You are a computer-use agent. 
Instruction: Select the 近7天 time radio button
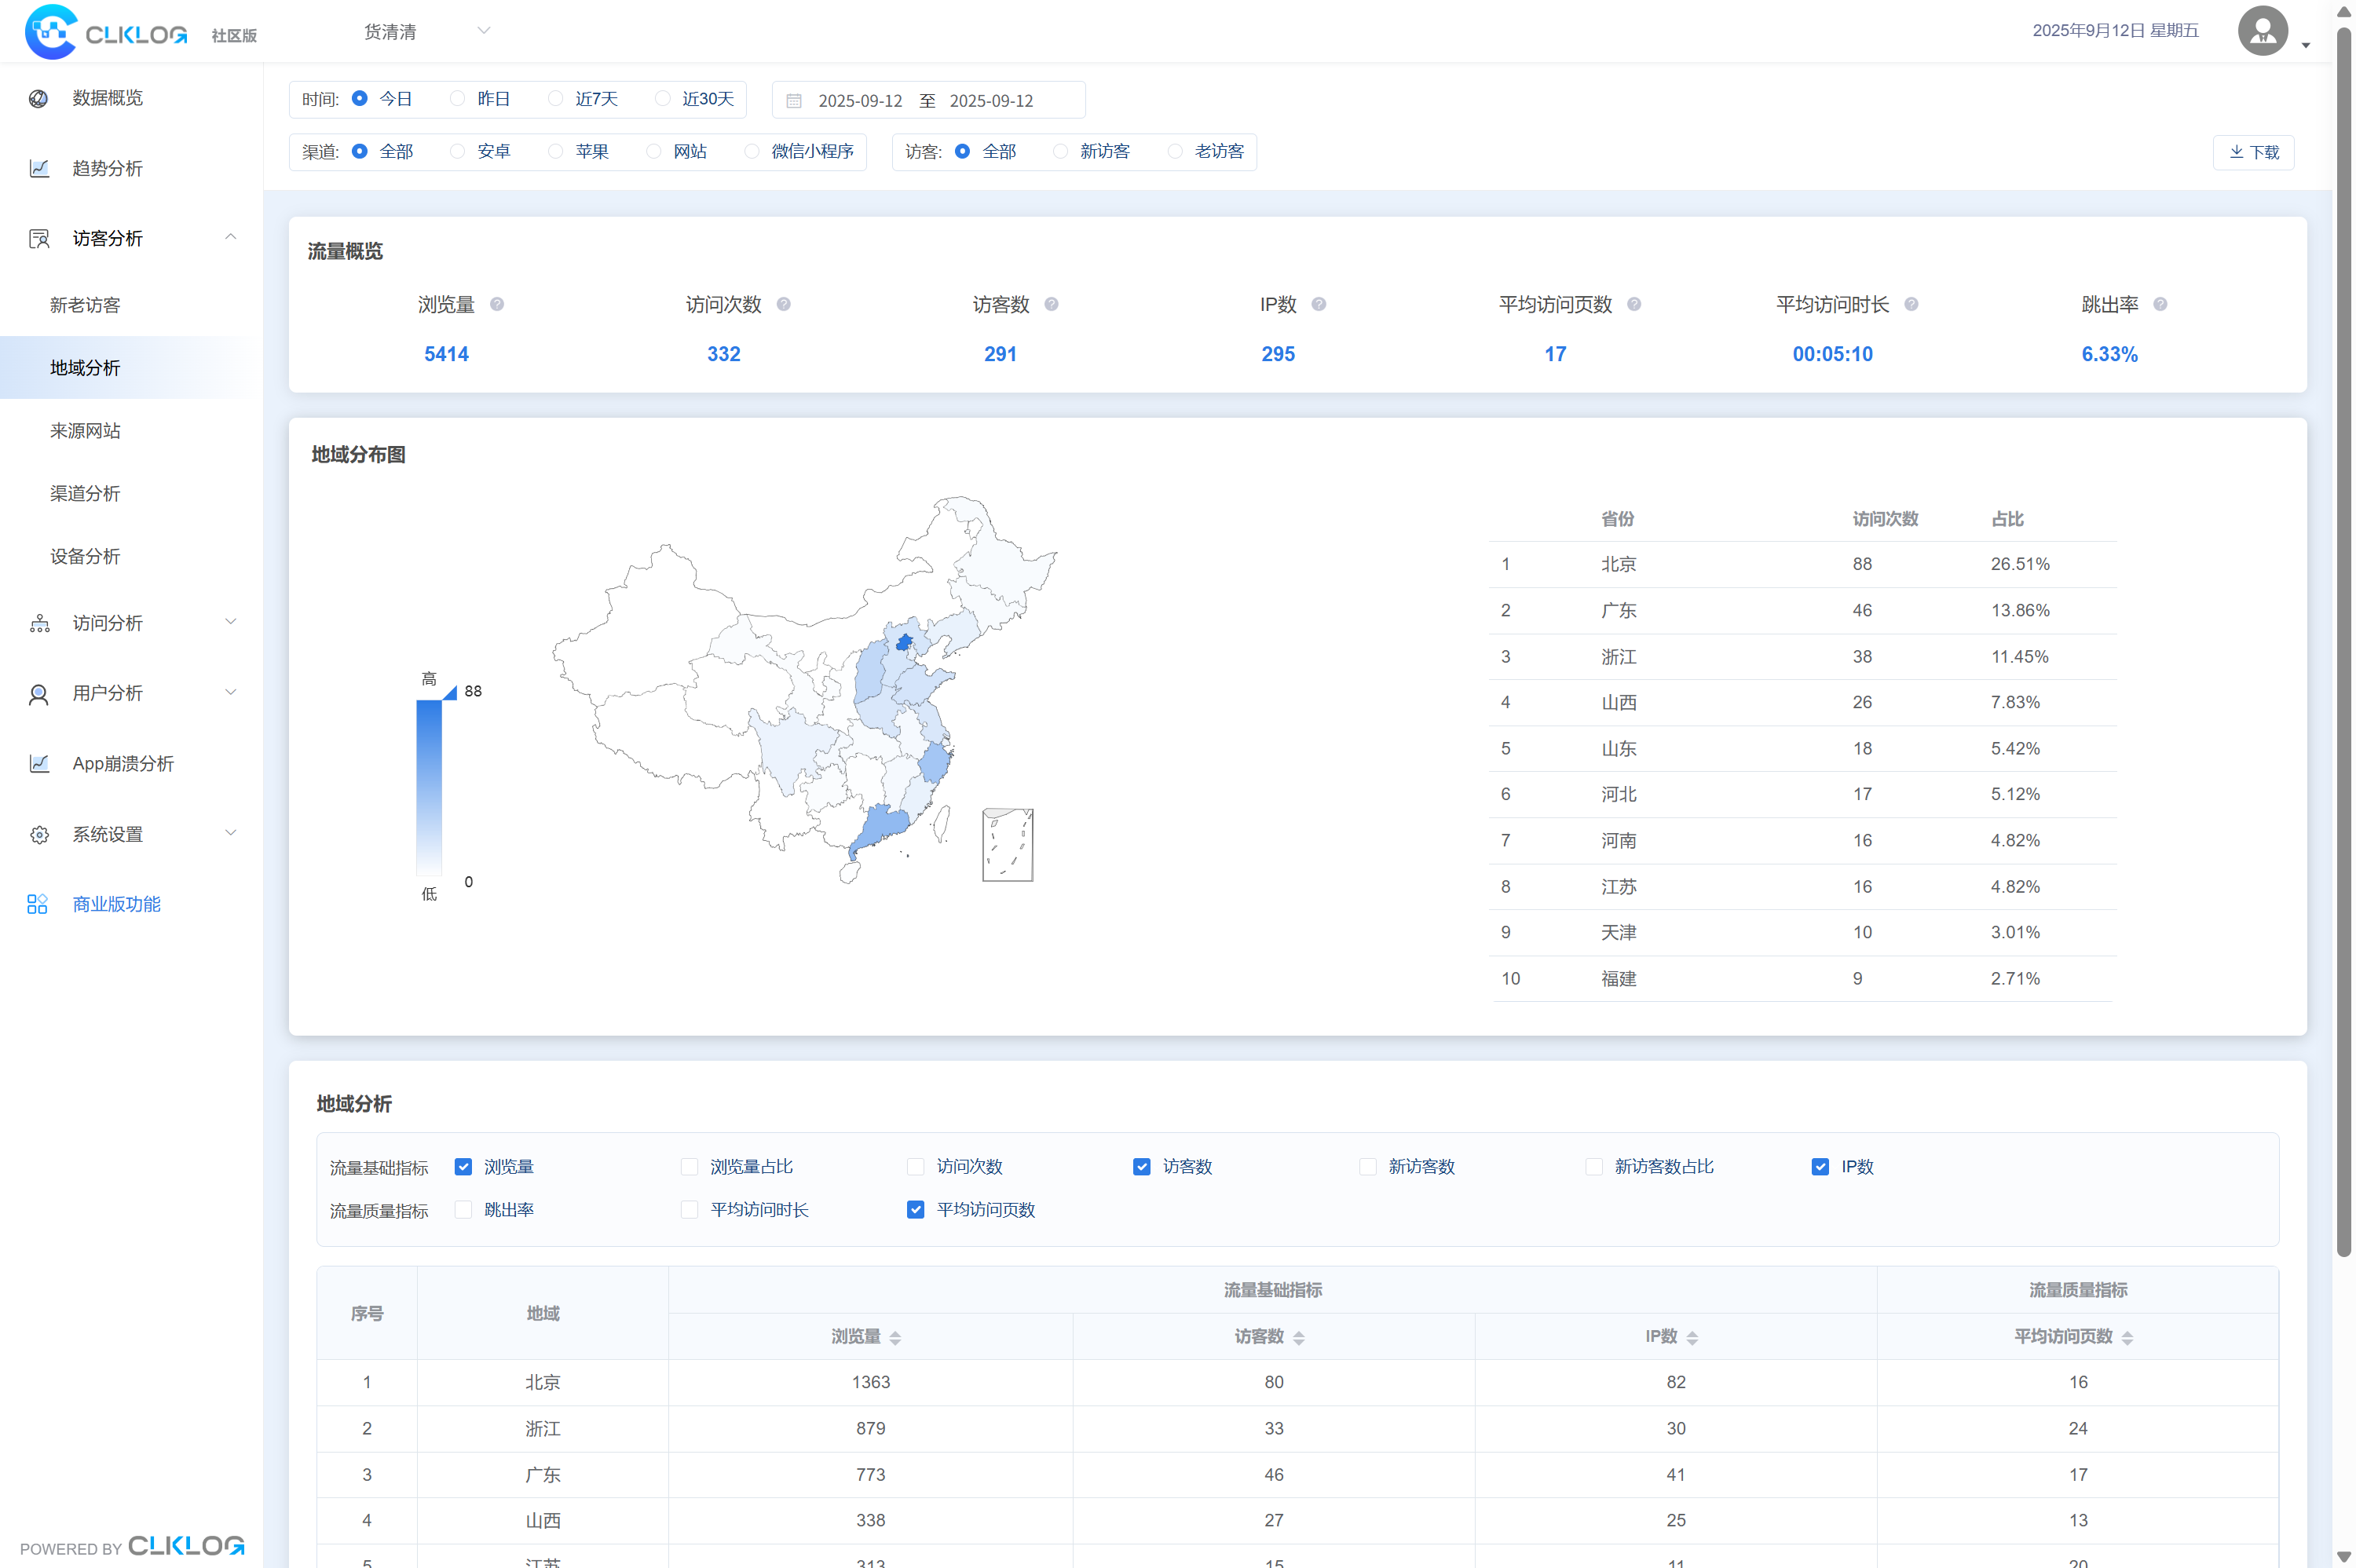(556, 98)
